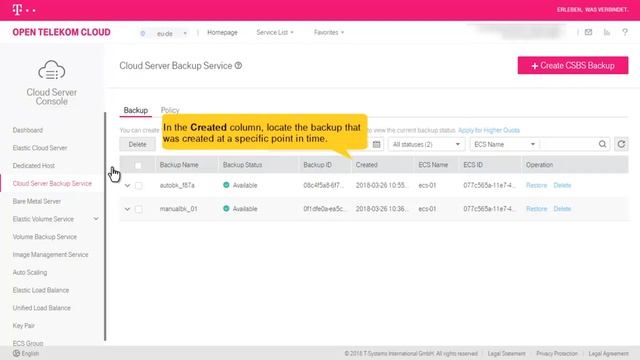Screen dimensions: 640x360
Task: Click Restore for manualbk_01
Action: [x=536, y=209]
